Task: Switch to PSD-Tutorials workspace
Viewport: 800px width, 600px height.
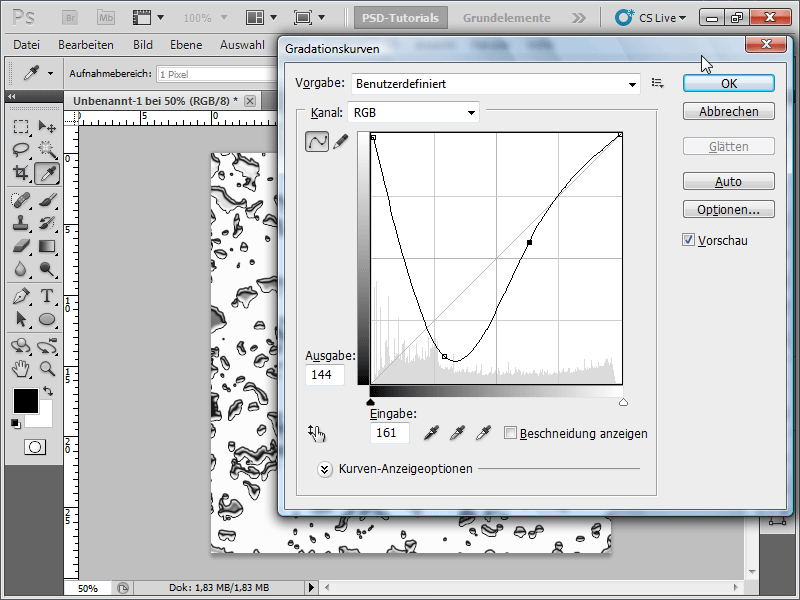Action: 401,18
